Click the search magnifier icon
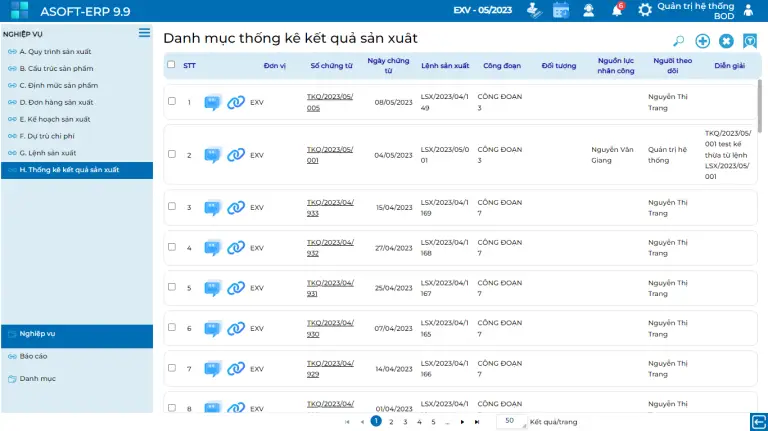Screen dimensions: 768x431 tap(679, 41)
